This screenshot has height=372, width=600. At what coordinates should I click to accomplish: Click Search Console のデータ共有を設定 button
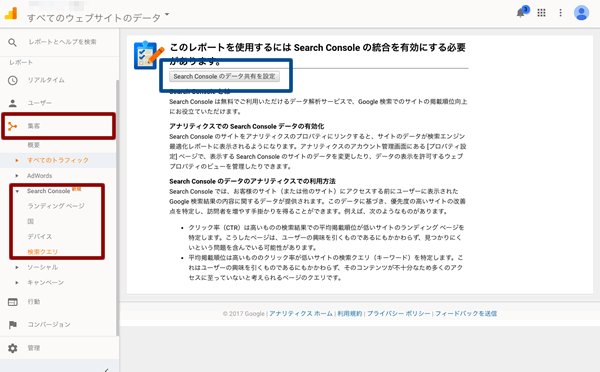coord(224,77)
